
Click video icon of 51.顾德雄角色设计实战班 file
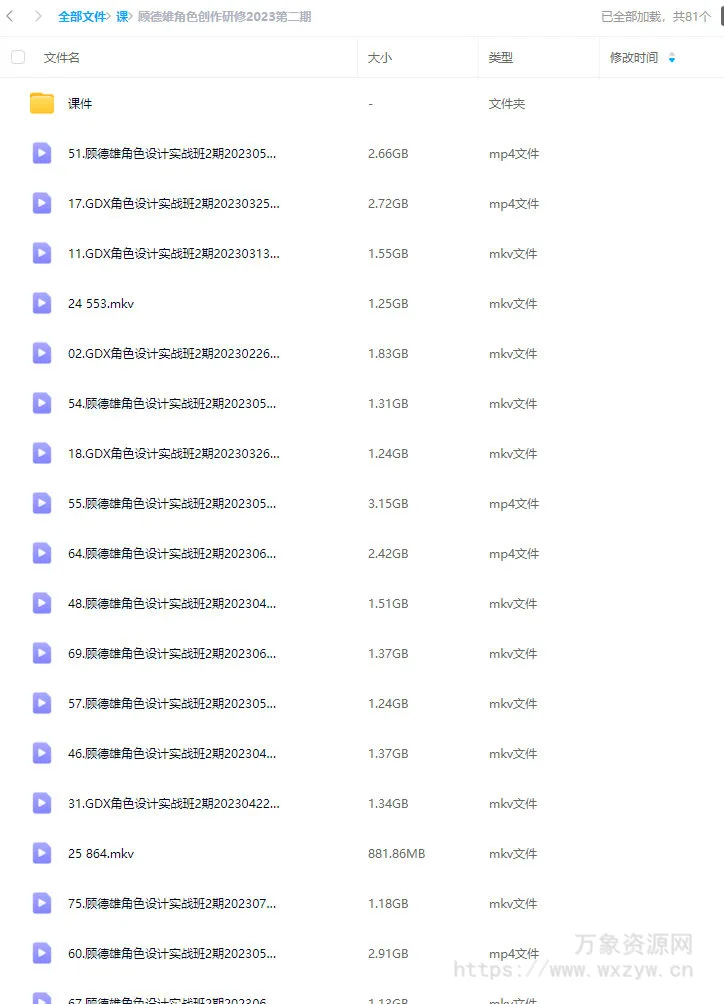coord(42,153)
